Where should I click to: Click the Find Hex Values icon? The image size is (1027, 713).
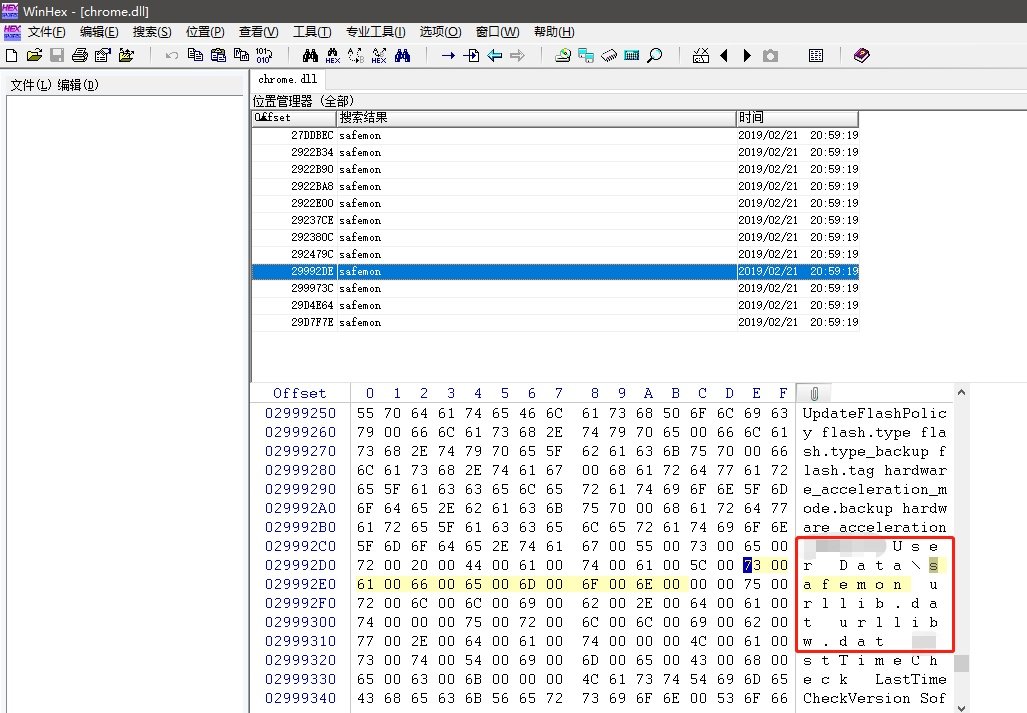click(x=332, y=56)
